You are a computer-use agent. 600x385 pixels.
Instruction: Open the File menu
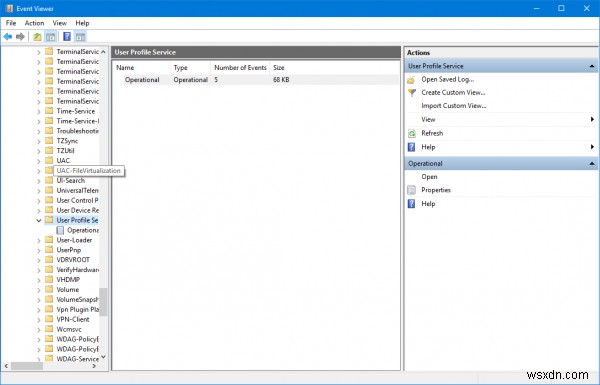pyautogui.click(x=11, y=23)
